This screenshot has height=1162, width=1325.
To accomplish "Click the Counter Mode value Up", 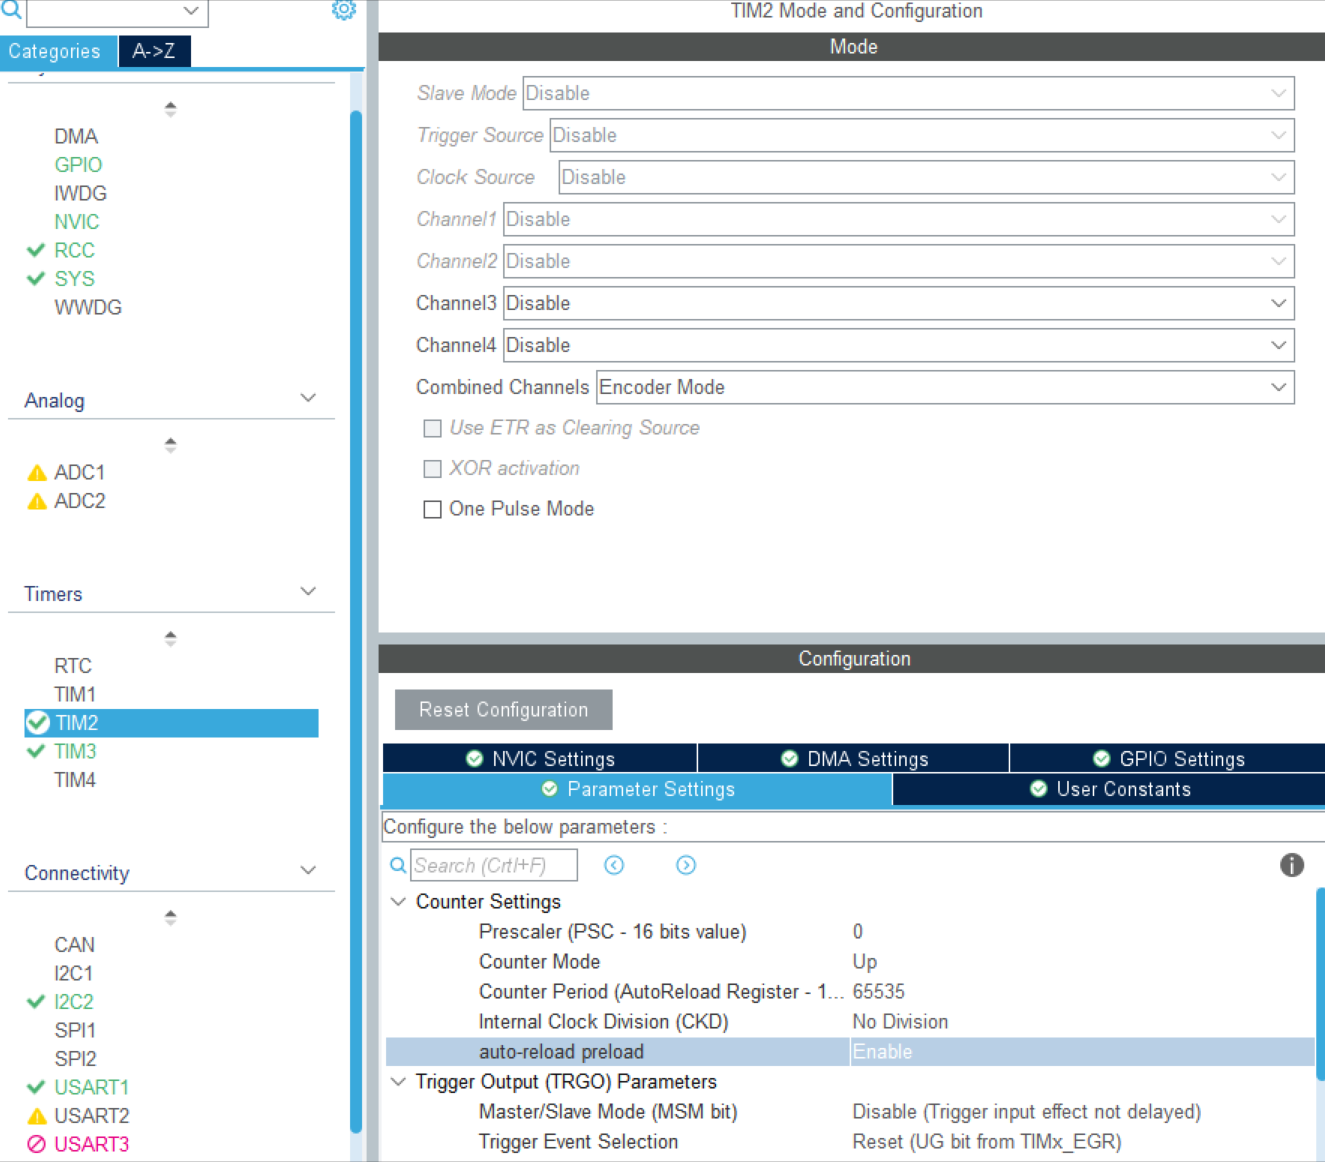I will (x=864, y=962).
